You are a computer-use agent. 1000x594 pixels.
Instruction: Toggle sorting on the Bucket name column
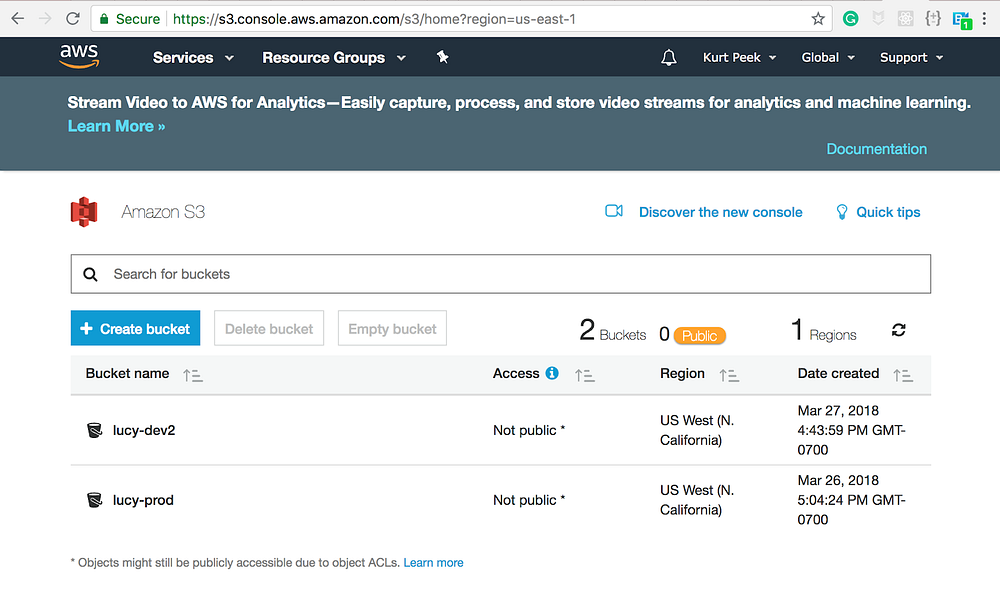coord(193,375)
